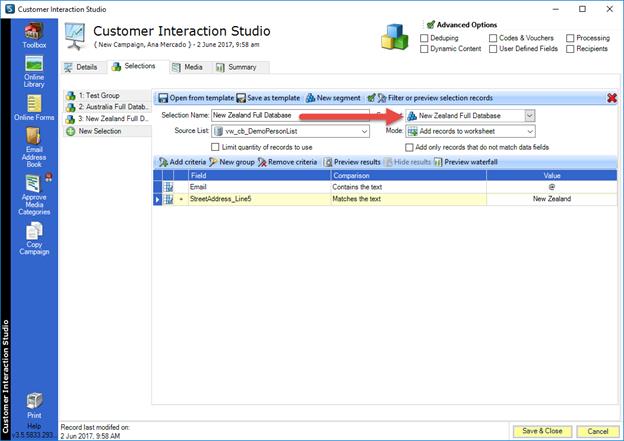The height and width of the screenshot is (441, 624).
Task: Click the Advanced Options heading
Action: tap(466, 25)
